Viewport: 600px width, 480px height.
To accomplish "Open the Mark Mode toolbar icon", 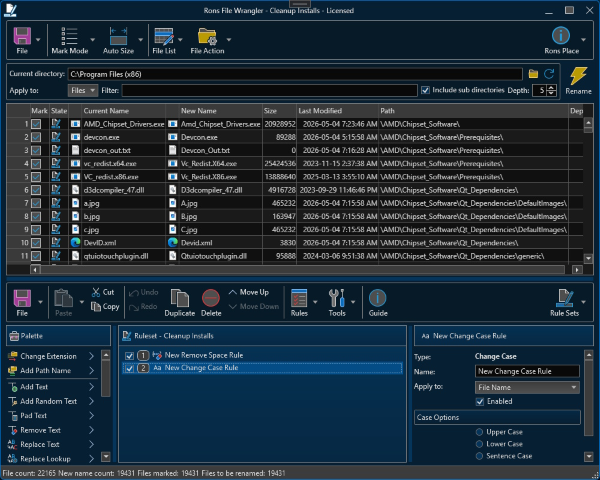I will (x=70, y=36).
